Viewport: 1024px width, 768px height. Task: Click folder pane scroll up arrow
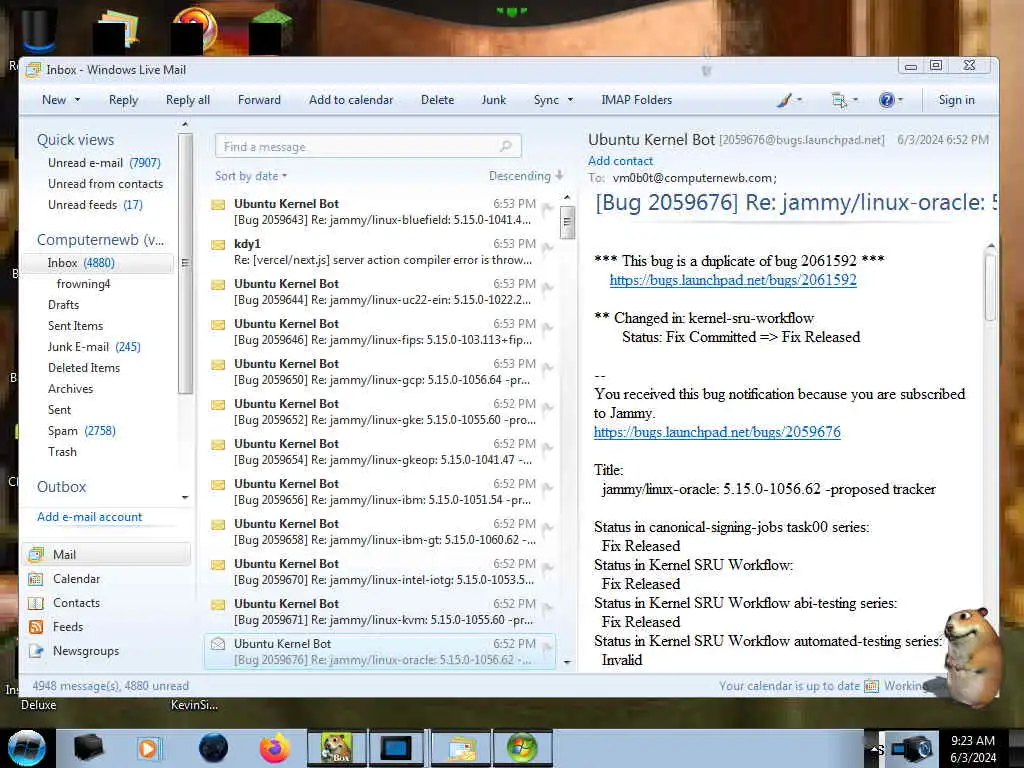[x=185, y=124]
